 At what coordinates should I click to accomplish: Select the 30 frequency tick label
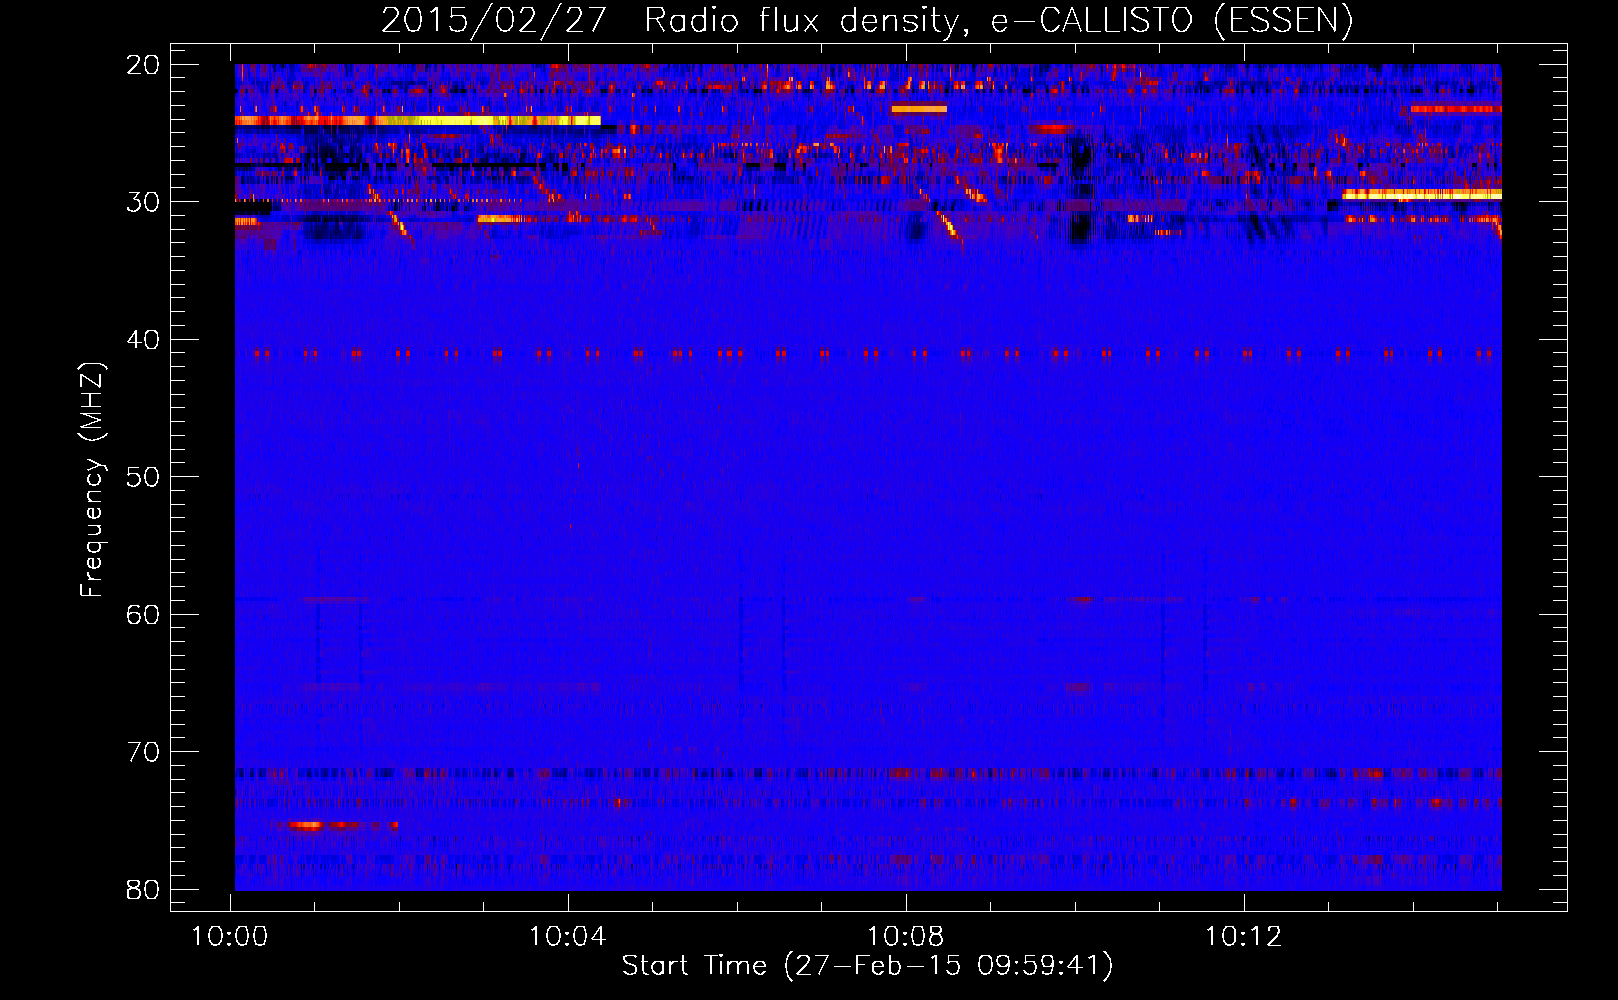pyautogui.click(x=144, y=202)
